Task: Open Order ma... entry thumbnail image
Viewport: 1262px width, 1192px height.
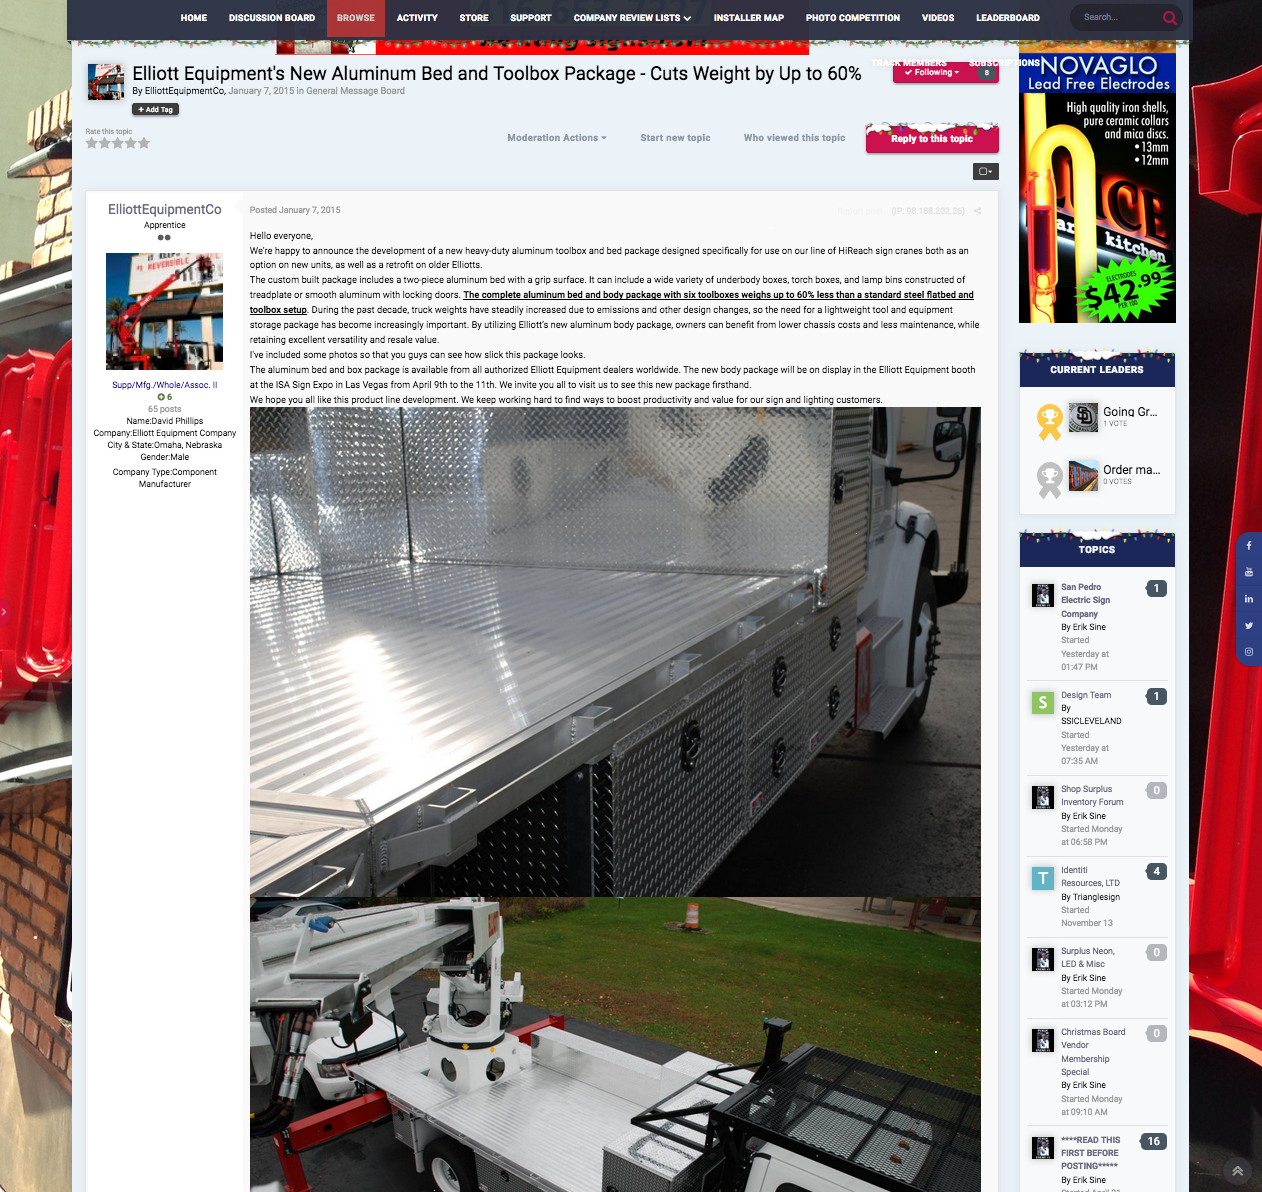Action: [x=1083, y=475]
